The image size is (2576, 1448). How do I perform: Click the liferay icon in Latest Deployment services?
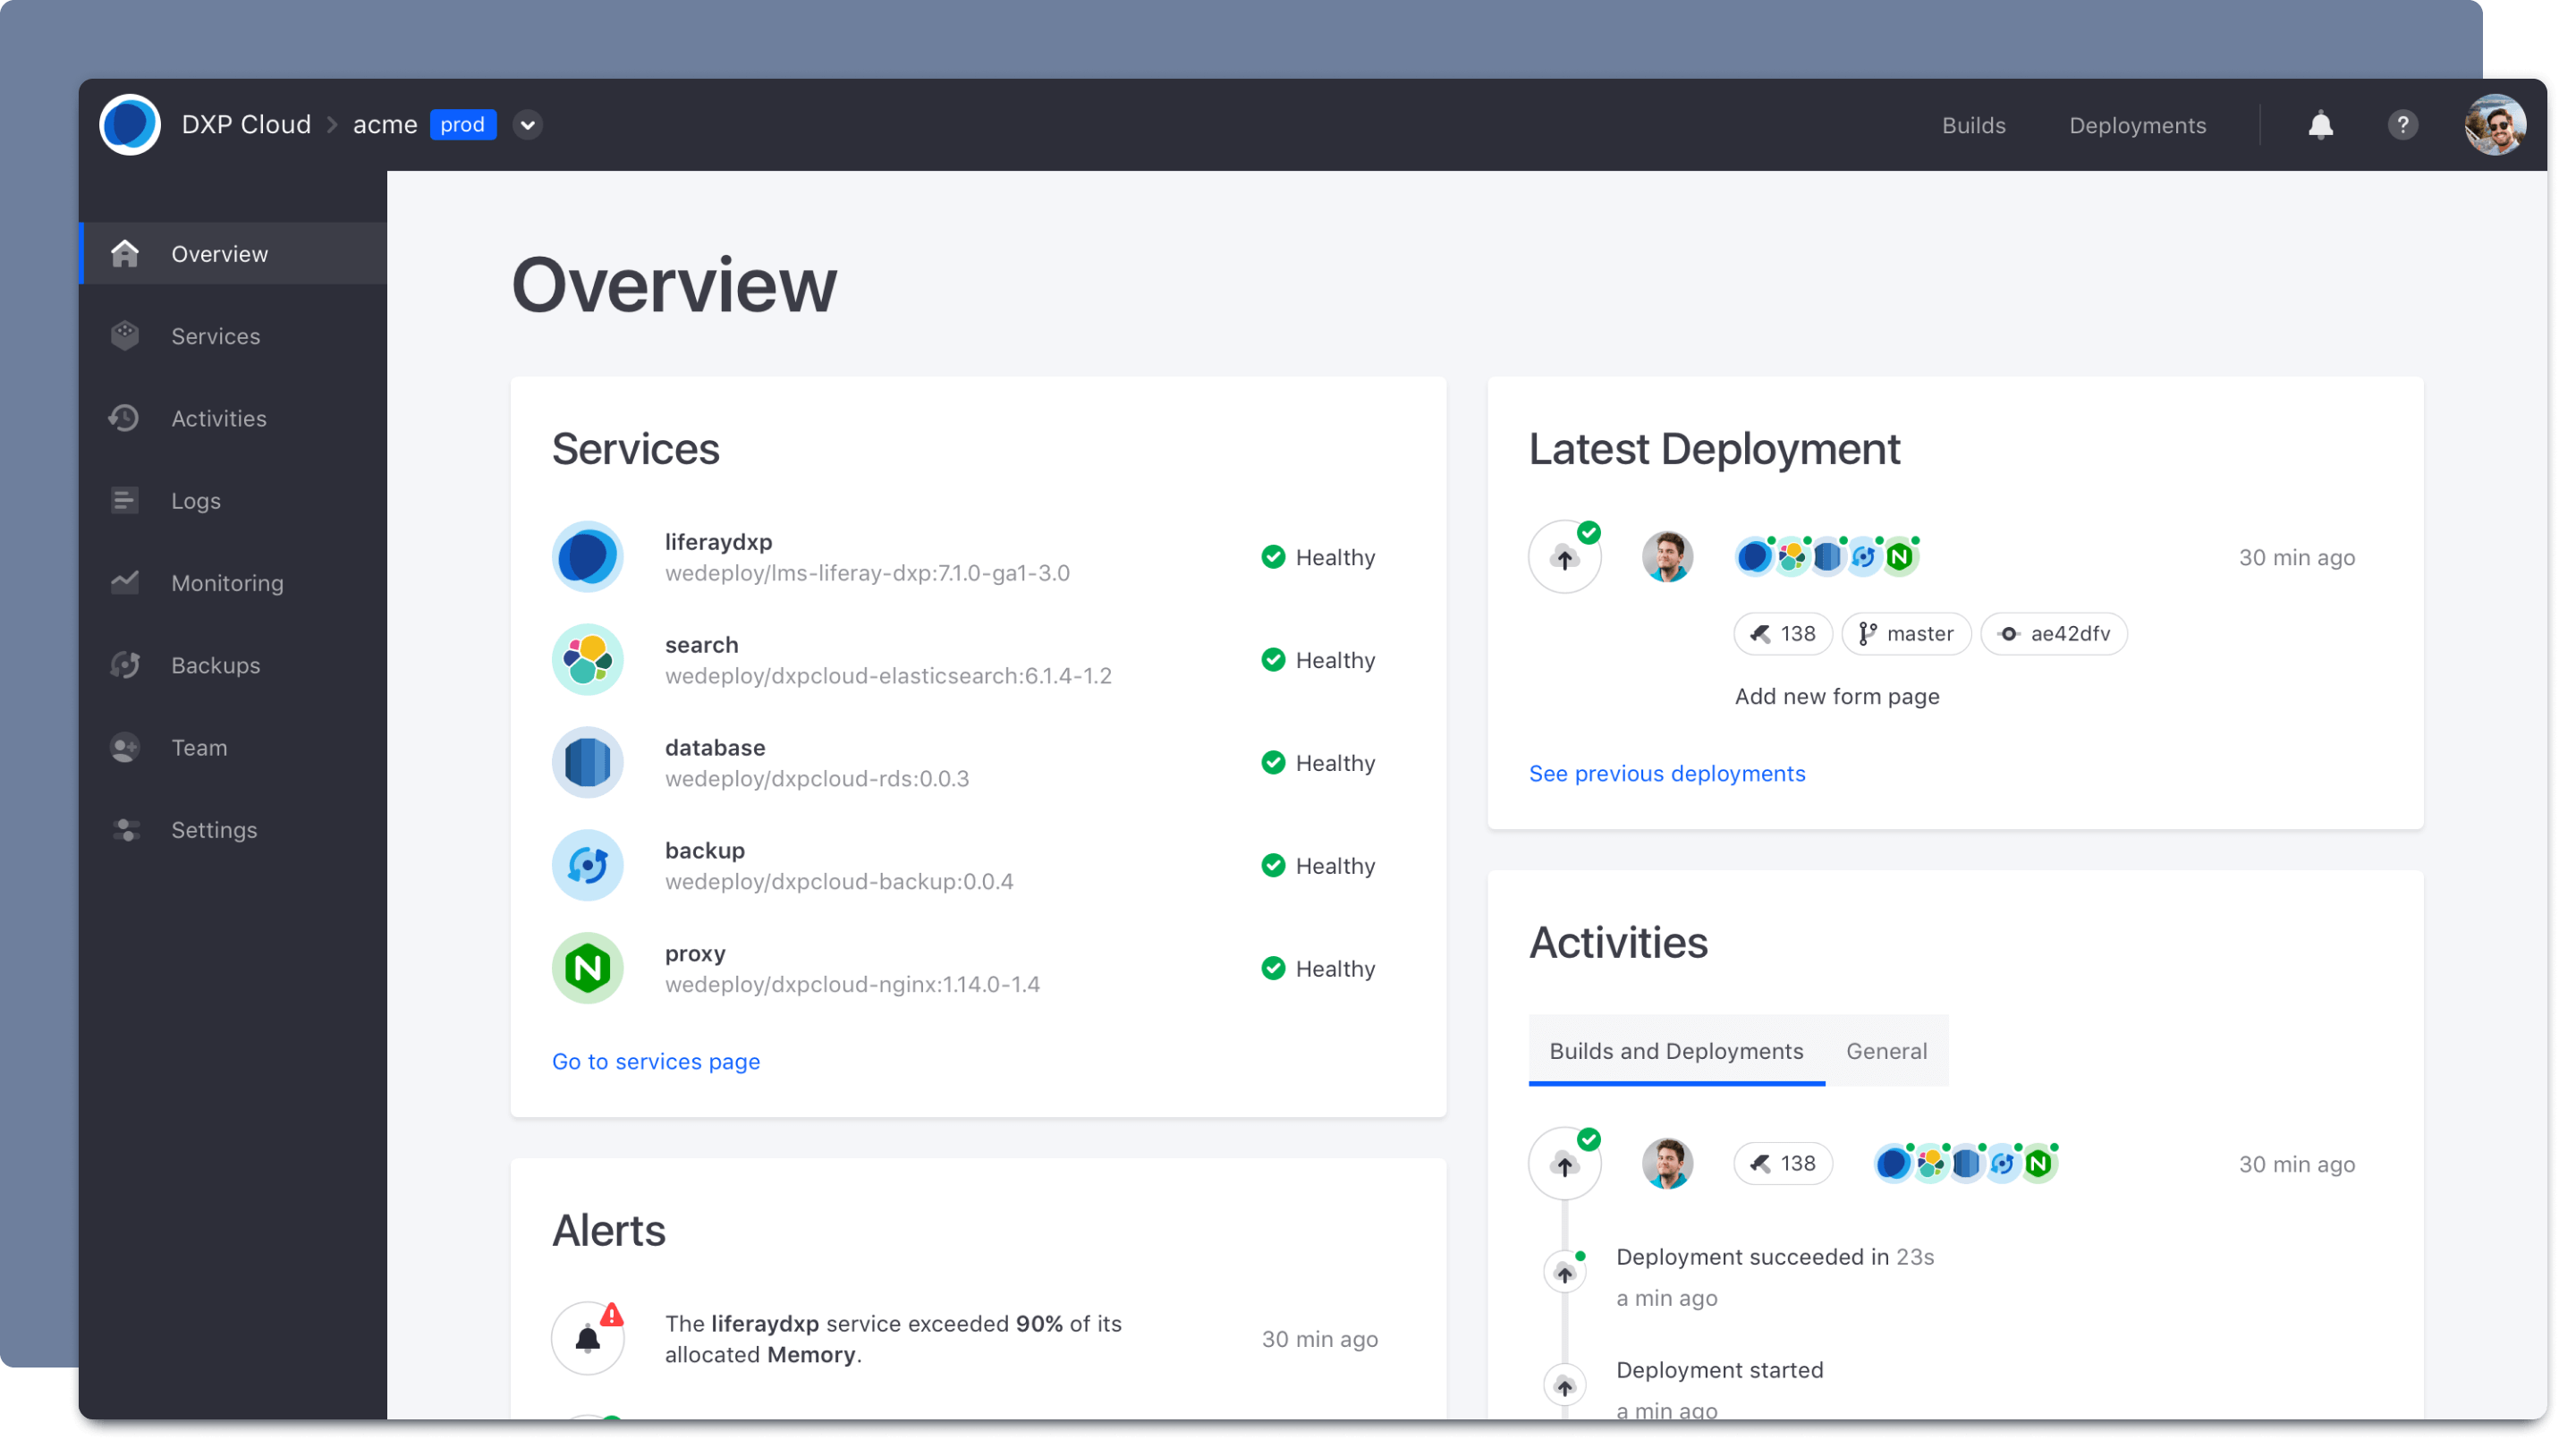[x=1754, y=557]
